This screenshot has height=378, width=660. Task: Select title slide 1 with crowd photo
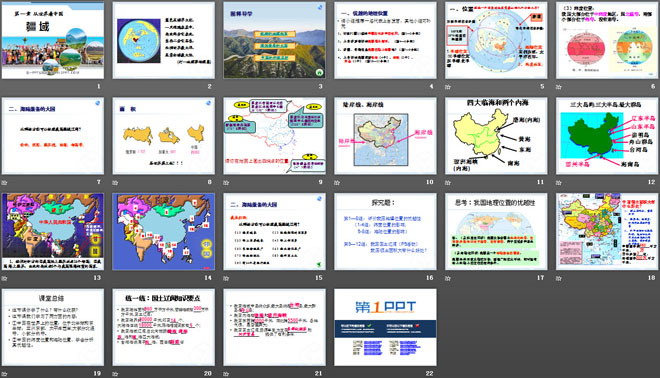[53, 40]
